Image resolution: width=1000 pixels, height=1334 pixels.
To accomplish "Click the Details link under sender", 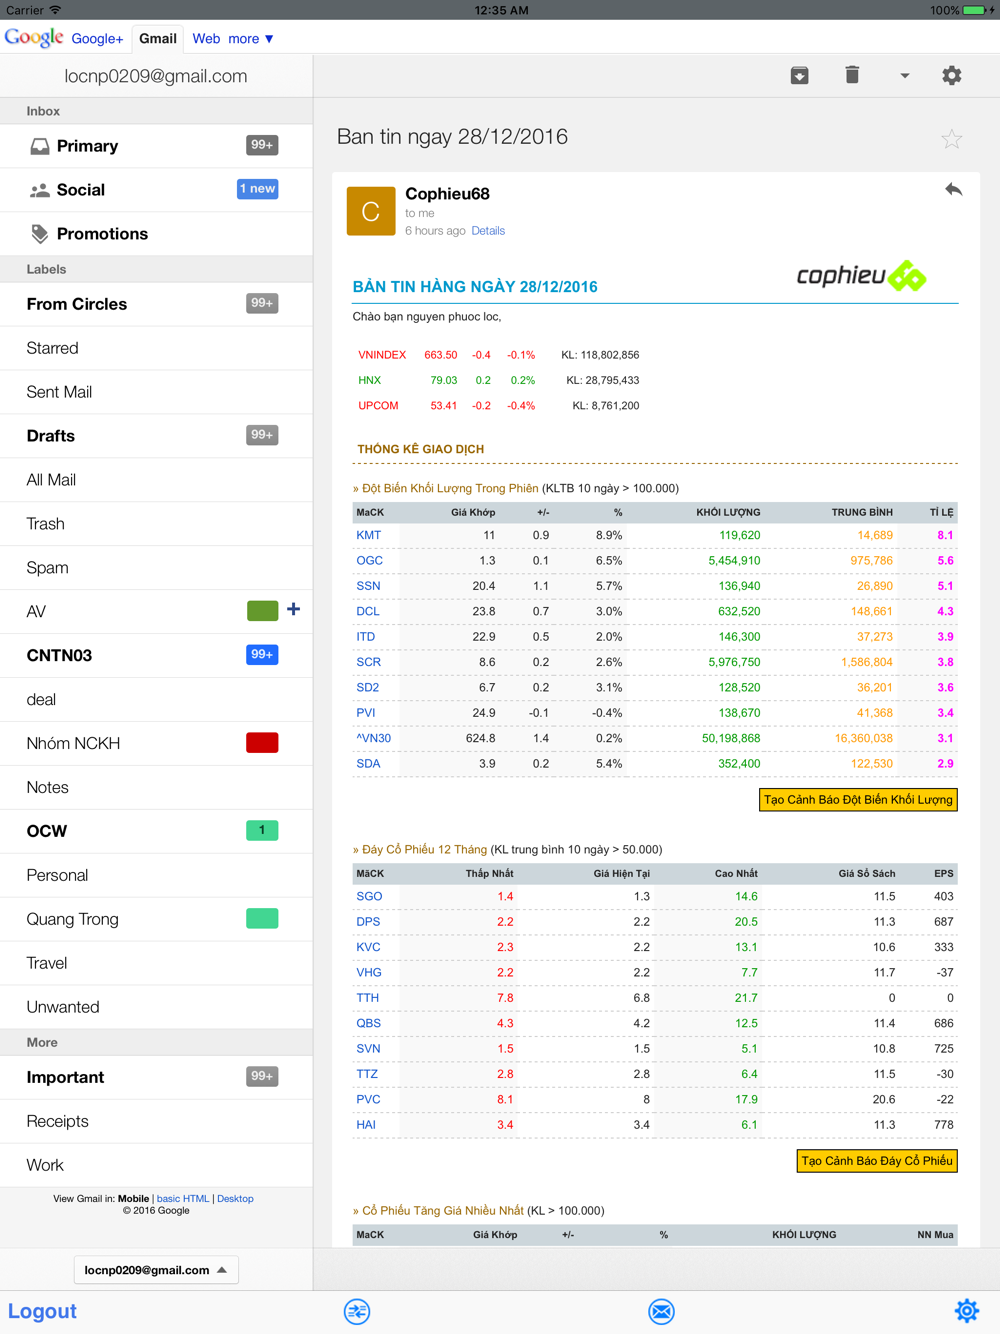I will pos(488,231).
